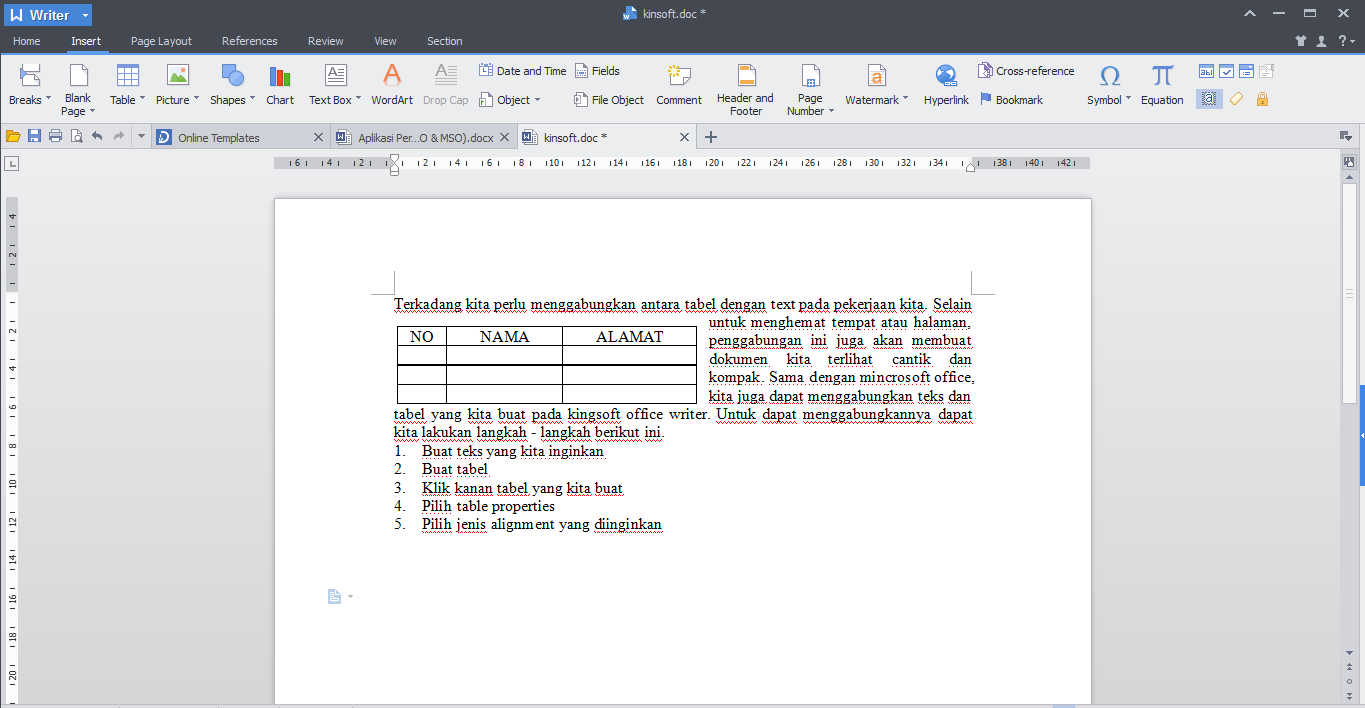Screen dimensions: 1365x708
Task: Open a new document tab with plus button
Action: [x=710, y=136]
